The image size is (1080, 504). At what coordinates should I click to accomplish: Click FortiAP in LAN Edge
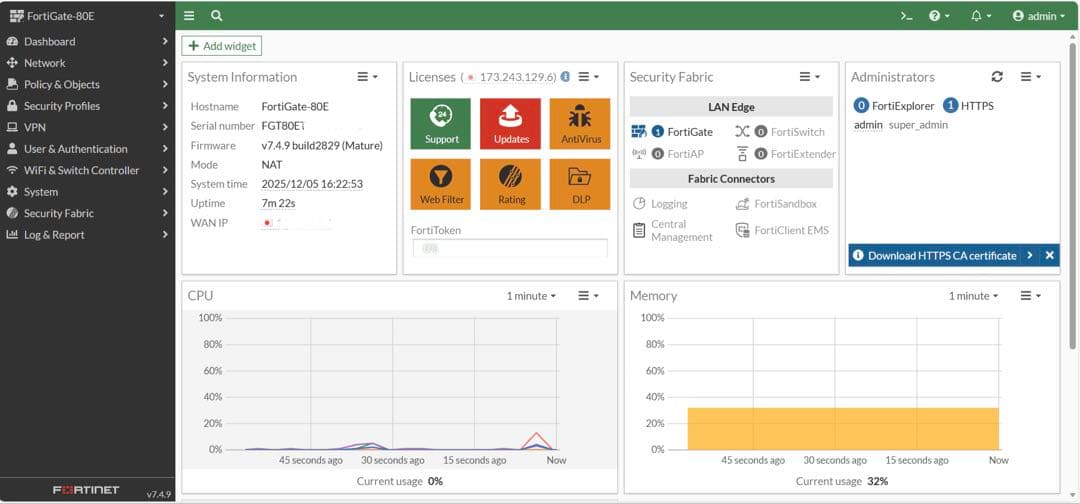667,154
